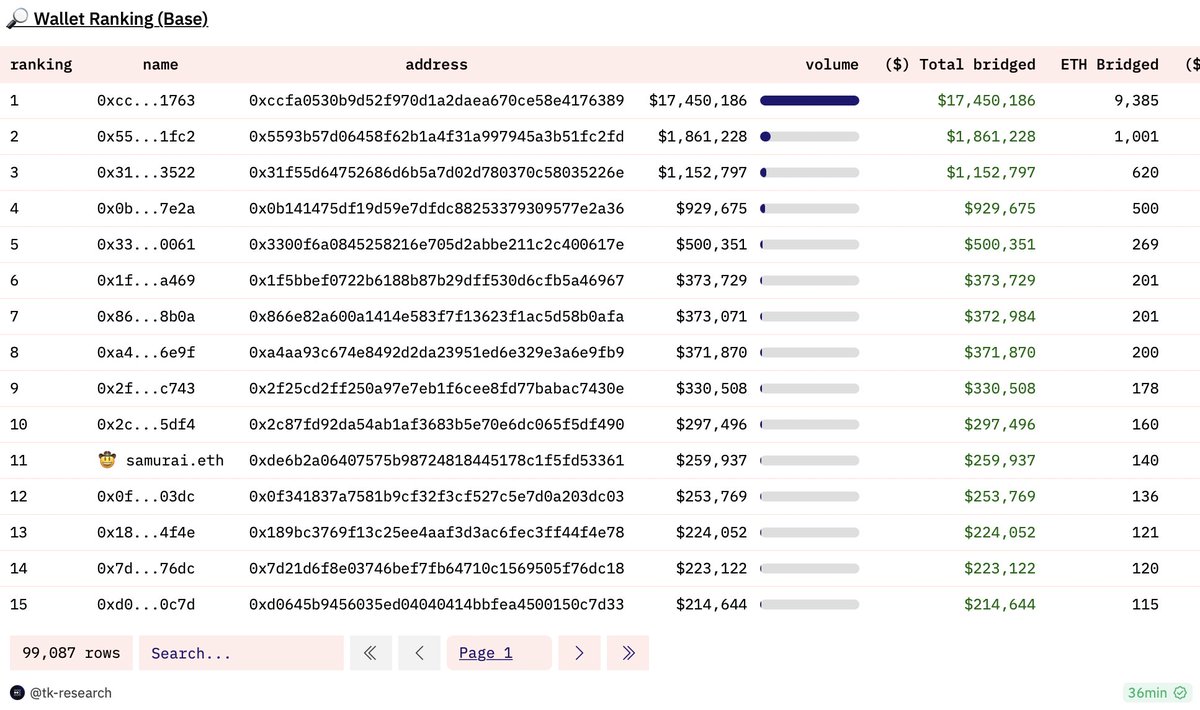The height and width of the screenshot is (710, 1200).
Task: Click the magnifier emoji in the title
Action: 18,18
